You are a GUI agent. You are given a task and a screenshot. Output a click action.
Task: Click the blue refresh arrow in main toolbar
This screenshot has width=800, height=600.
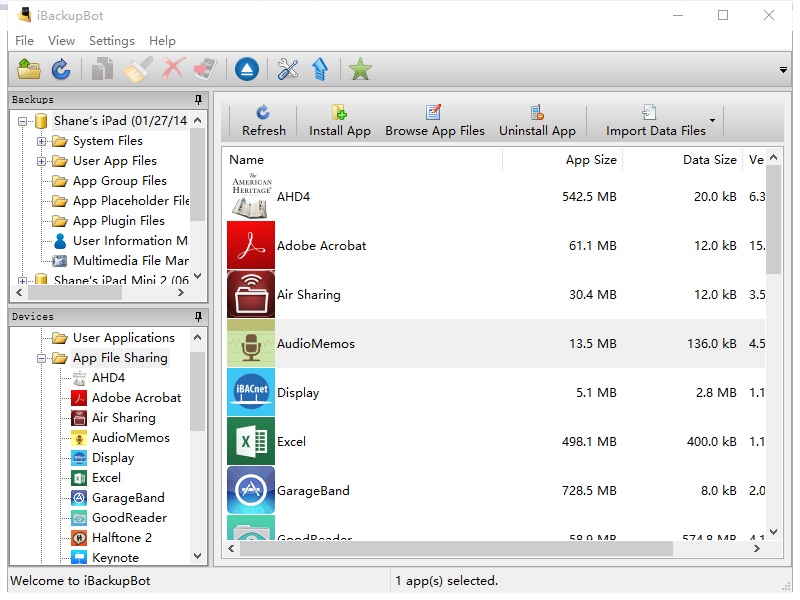coord(61,69)
